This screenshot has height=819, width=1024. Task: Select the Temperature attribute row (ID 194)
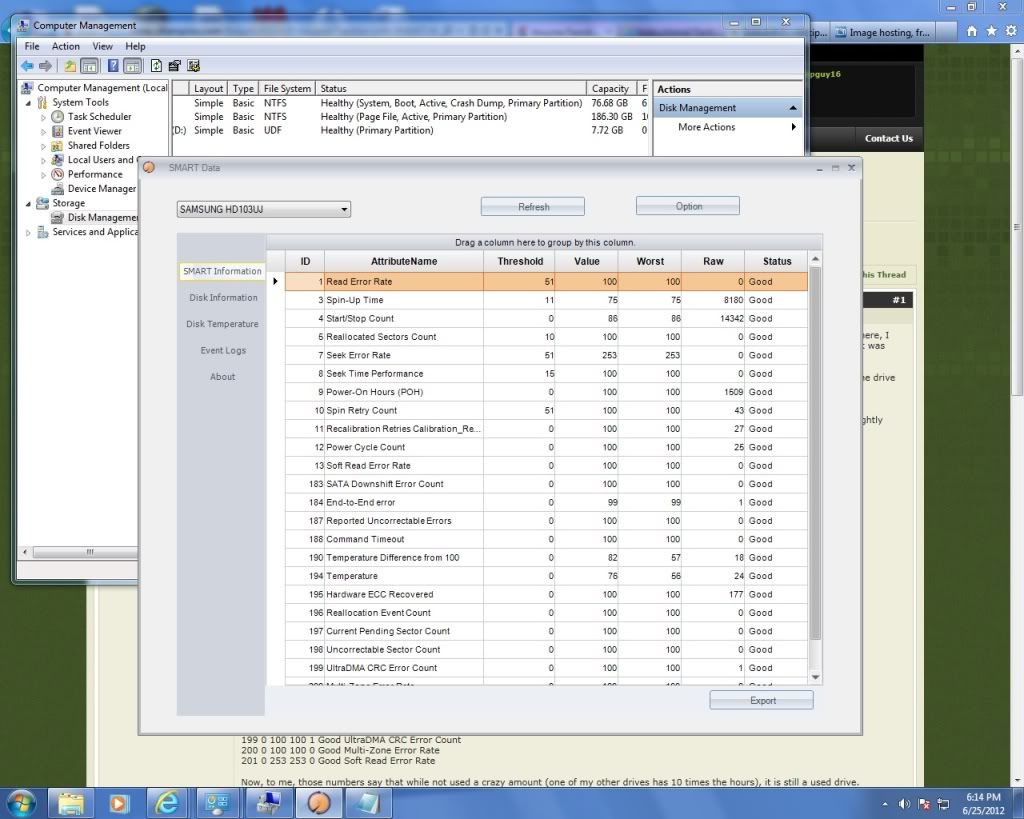(x=547, y=576)
